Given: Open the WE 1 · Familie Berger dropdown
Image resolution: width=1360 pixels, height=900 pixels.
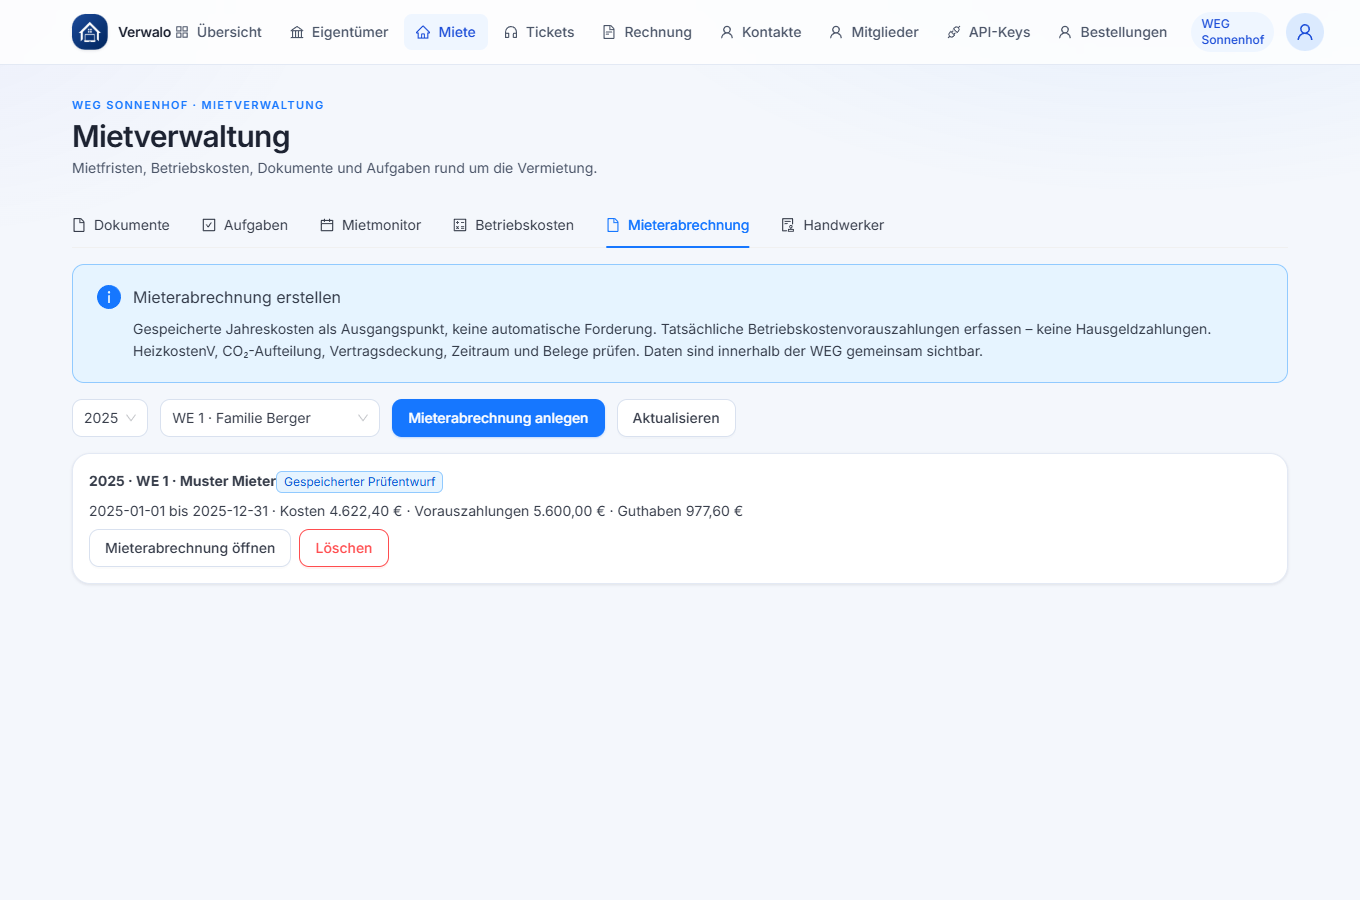Looking at the screenshot, I should coord(270,418).
